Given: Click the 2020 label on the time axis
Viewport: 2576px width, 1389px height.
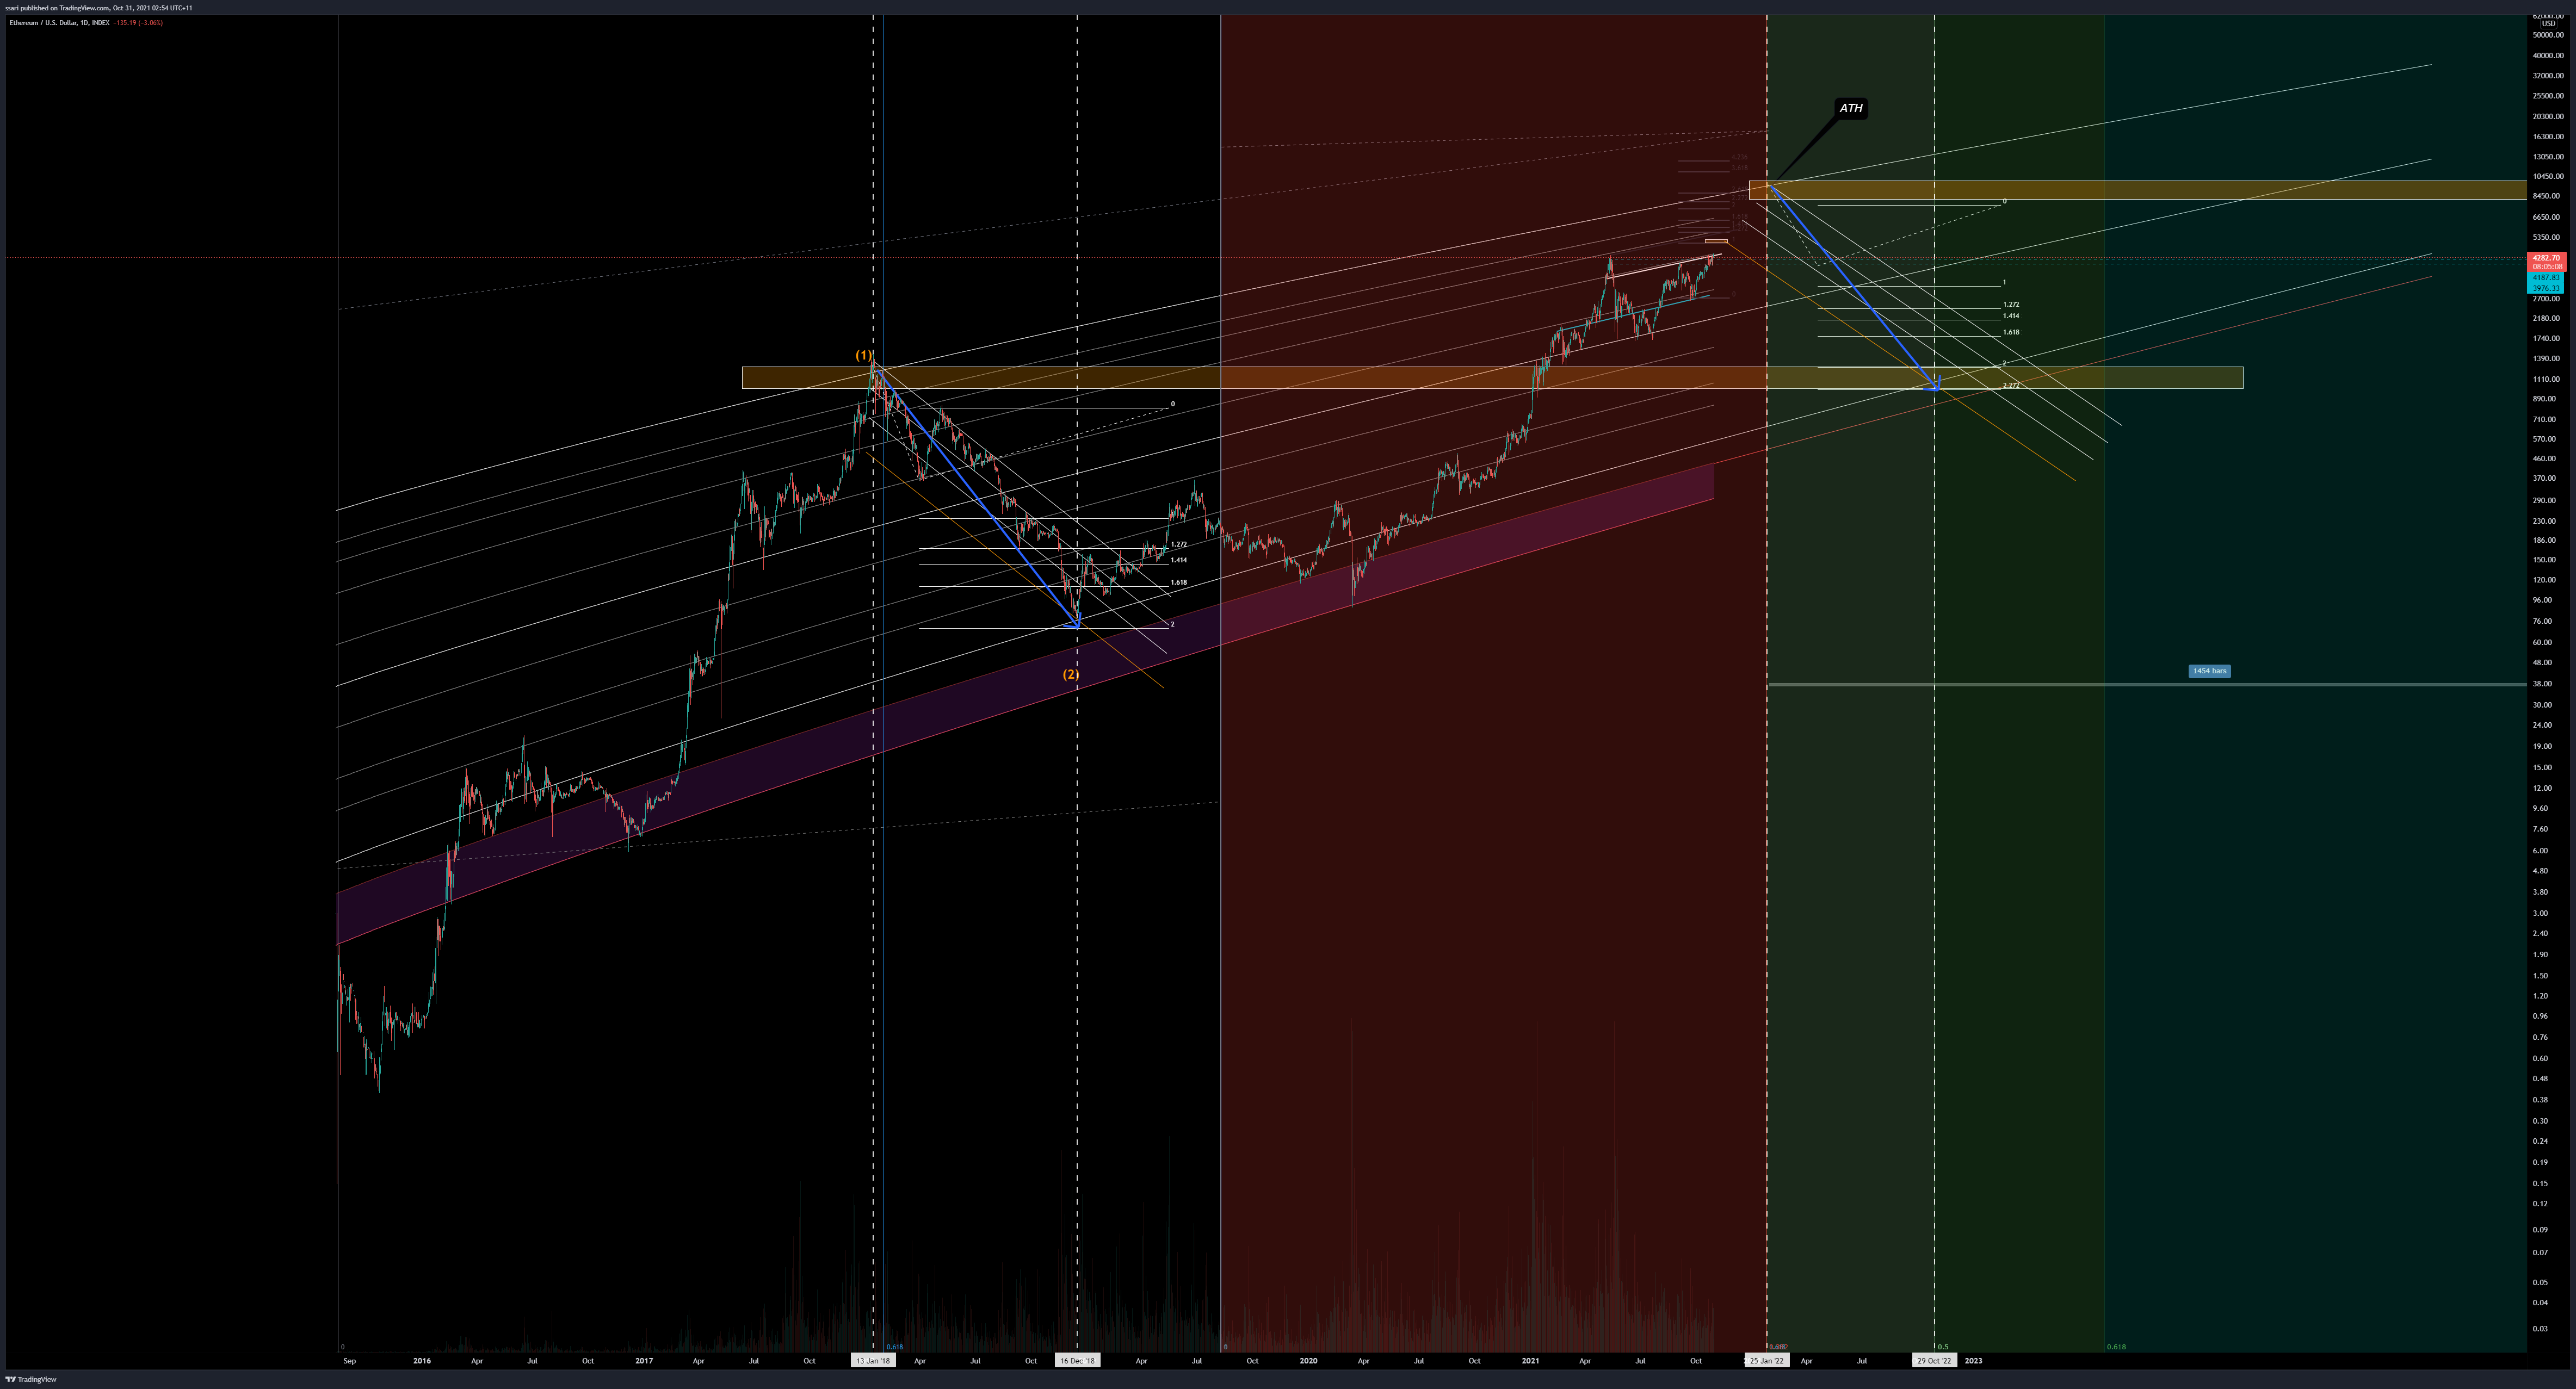Looking at the screenshot, I should tap(1308, 1360).
